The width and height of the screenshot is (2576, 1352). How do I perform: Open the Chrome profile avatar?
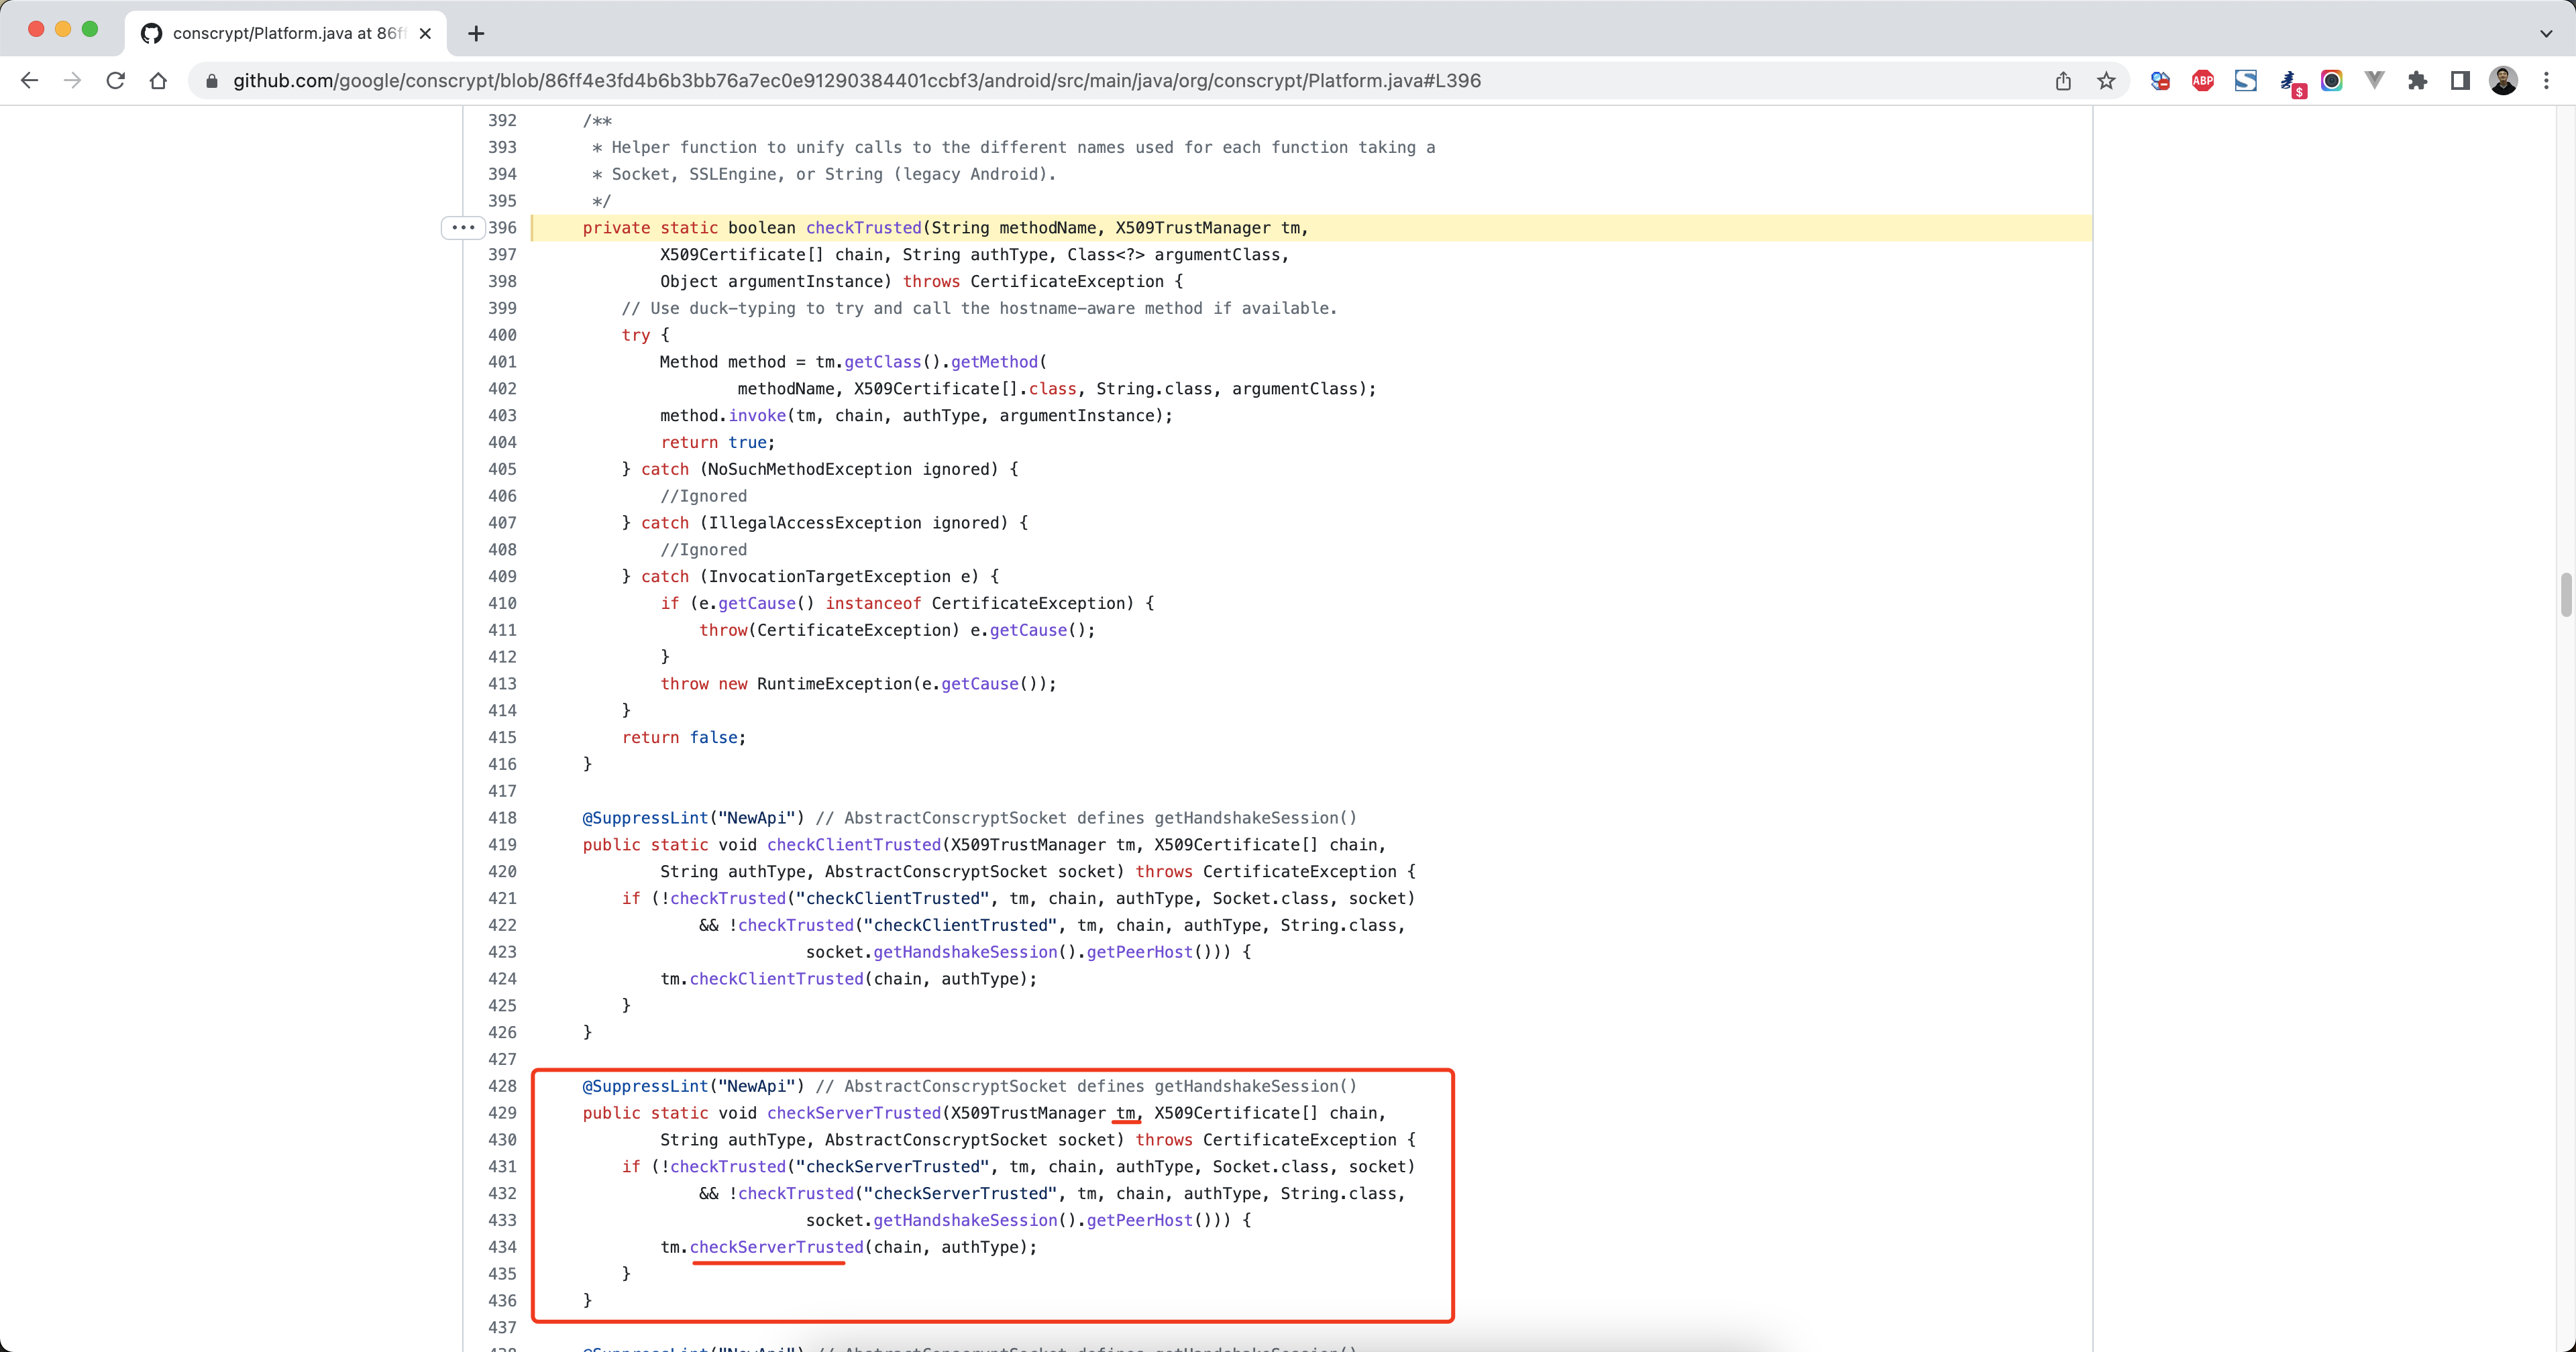[x=2503, y=81]
